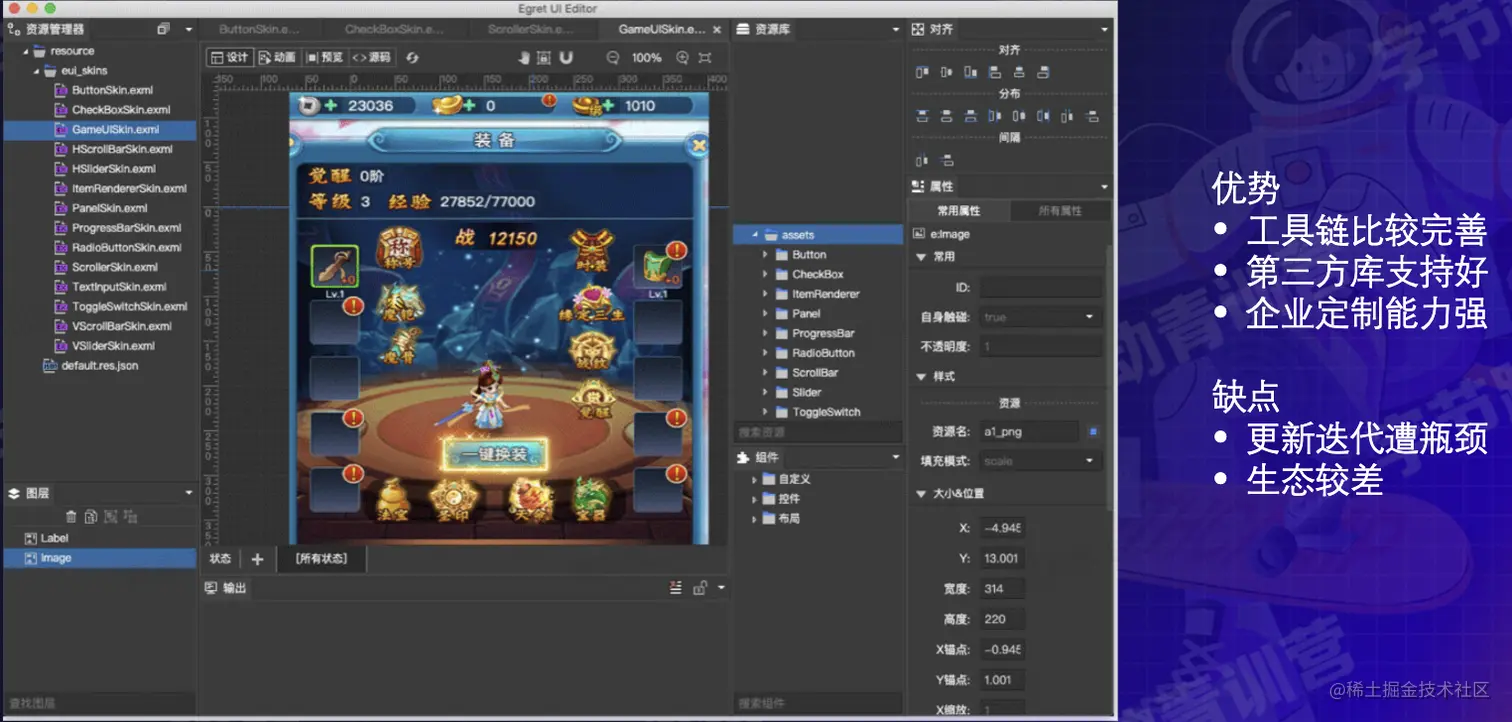Zoom in with the plus magnifier
Screen dimensions: 1512x722
[x=683, y=58]
